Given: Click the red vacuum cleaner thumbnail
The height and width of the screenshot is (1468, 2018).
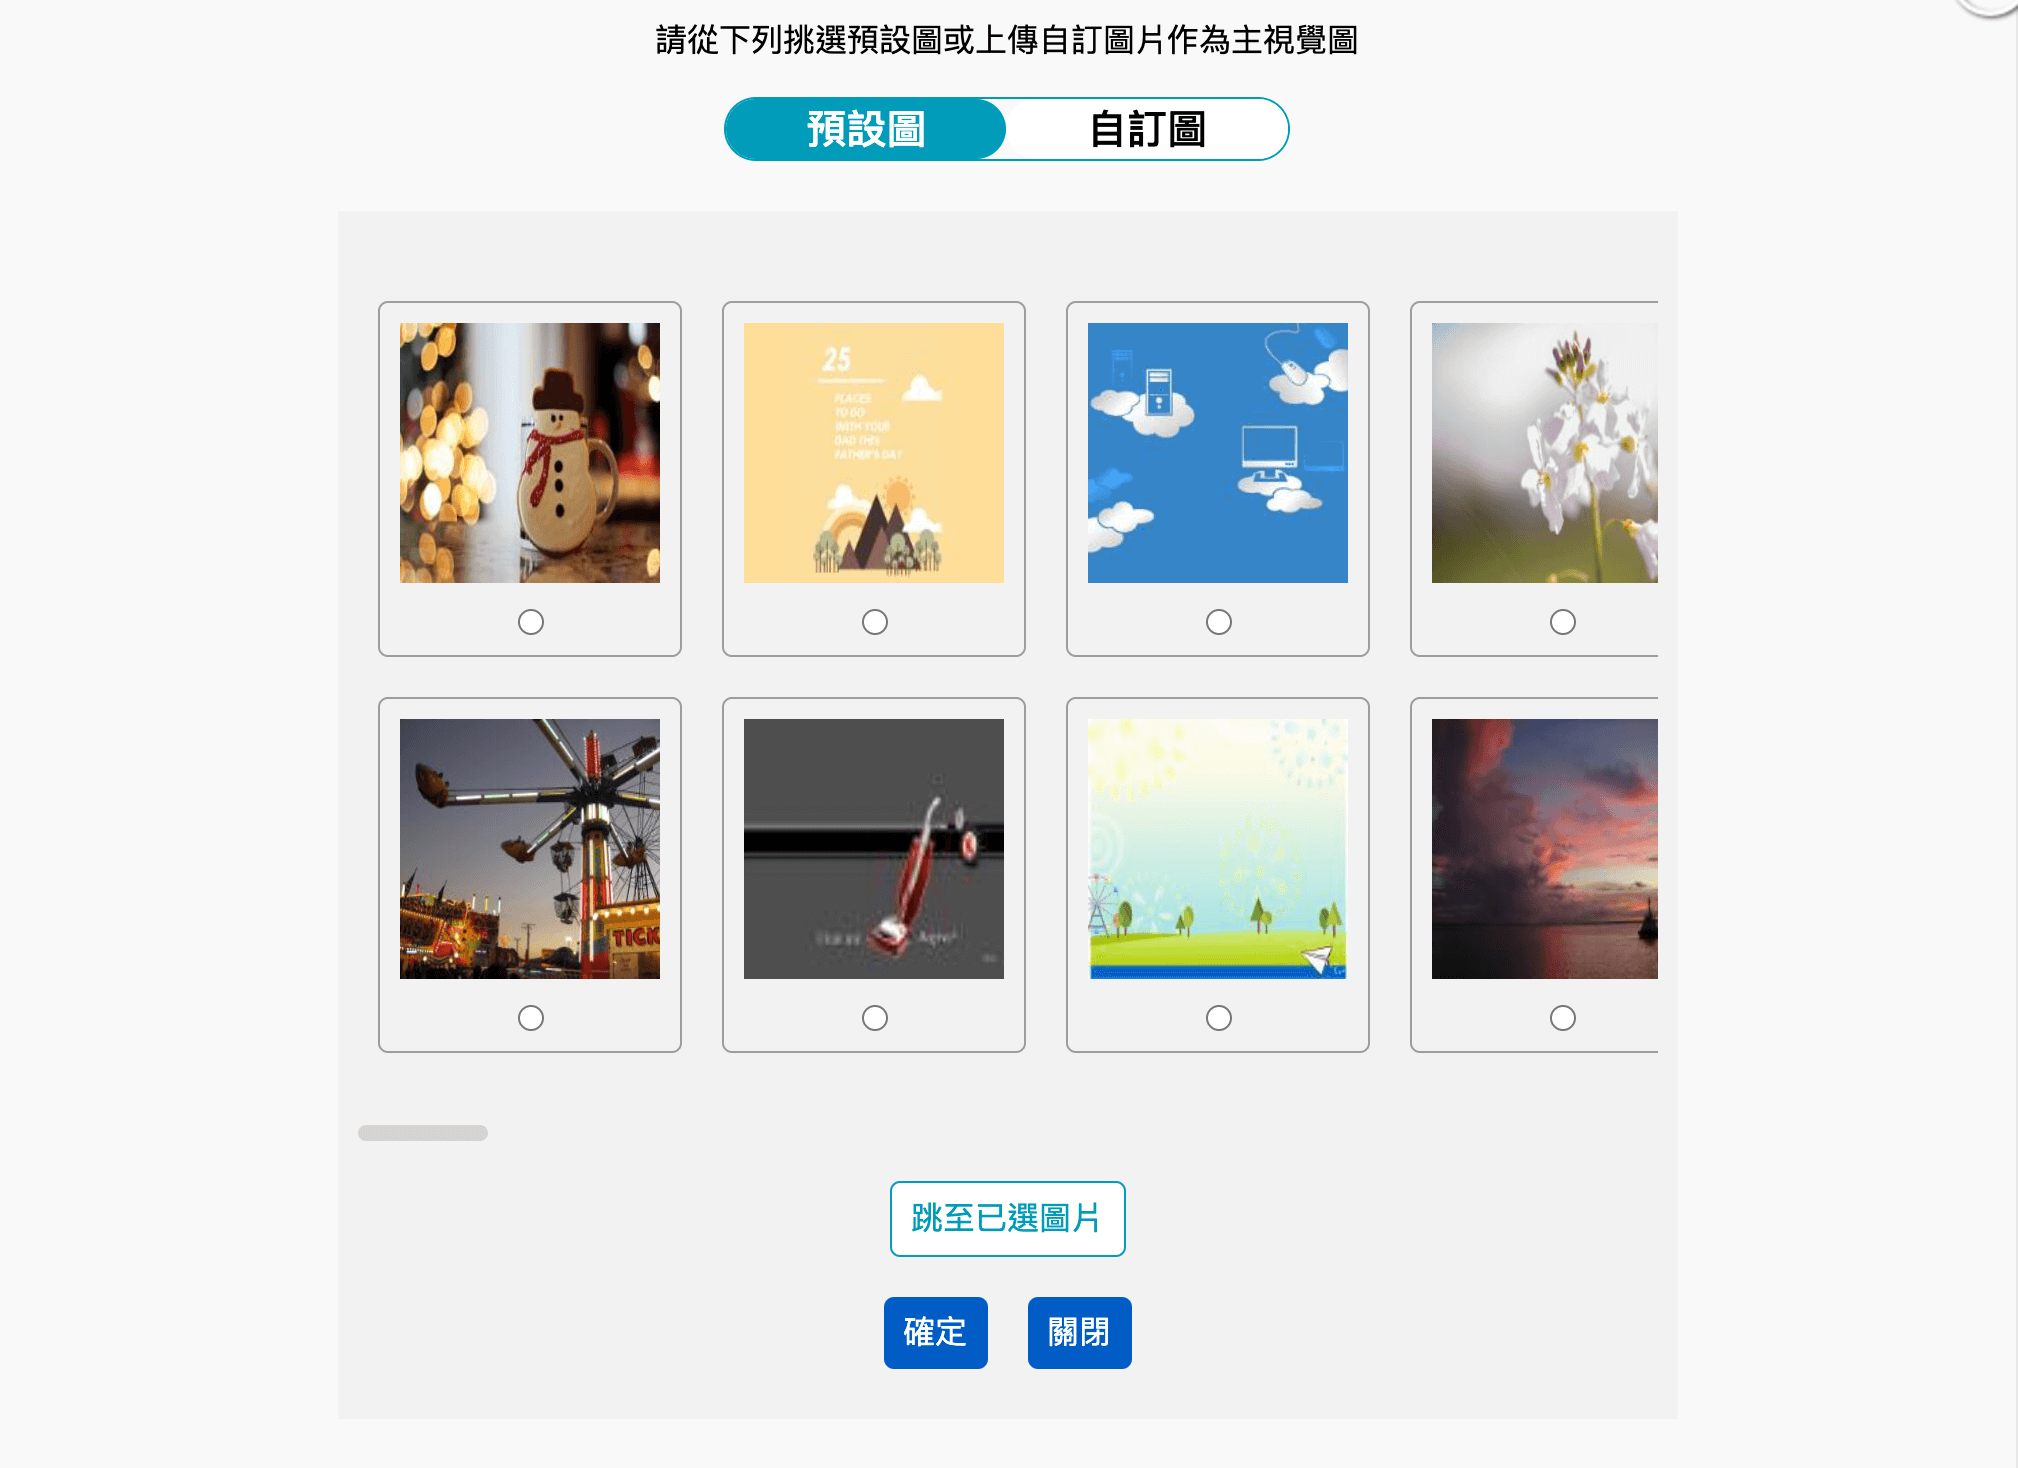Looking at the screenshot, I should point(874,849).
